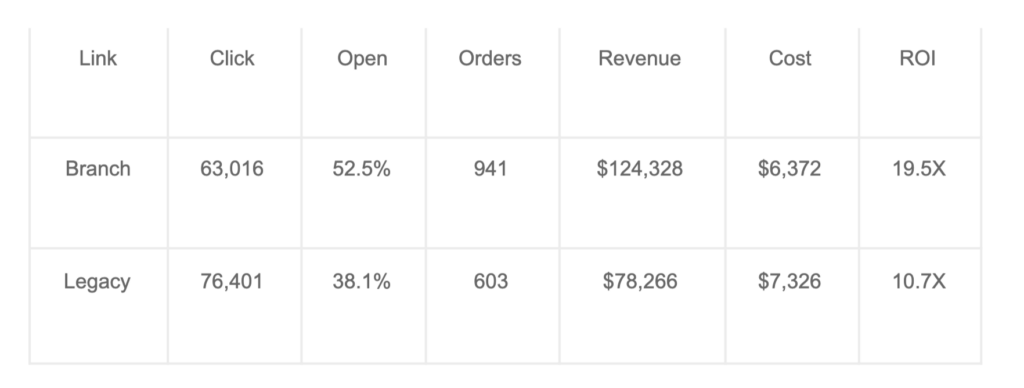Screen dimensions: 1024x388
Task: Select the 10.7X ROI cell
Action: 918,282
